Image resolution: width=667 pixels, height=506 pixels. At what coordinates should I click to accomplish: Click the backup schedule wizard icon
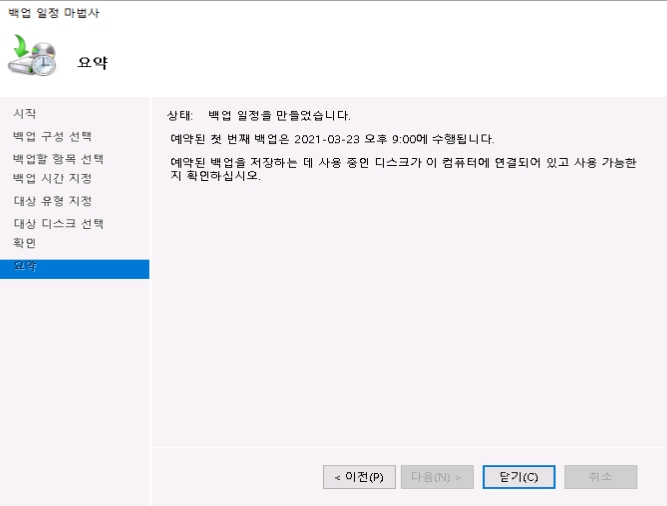32,55
